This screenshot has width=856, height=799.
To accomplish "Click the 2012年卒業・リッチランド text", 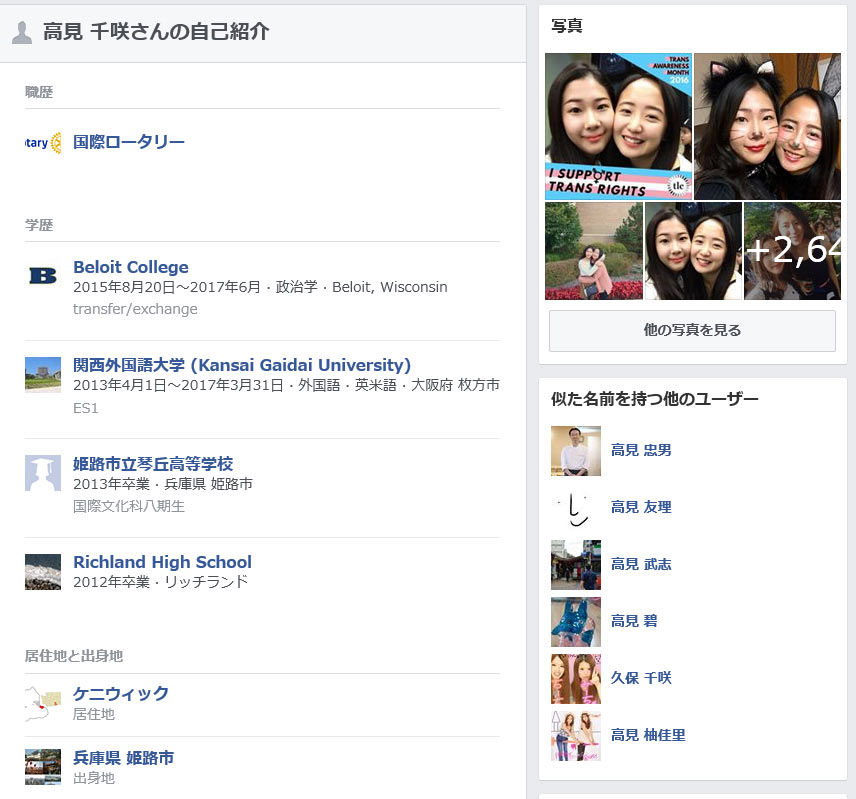I will 160,582.
